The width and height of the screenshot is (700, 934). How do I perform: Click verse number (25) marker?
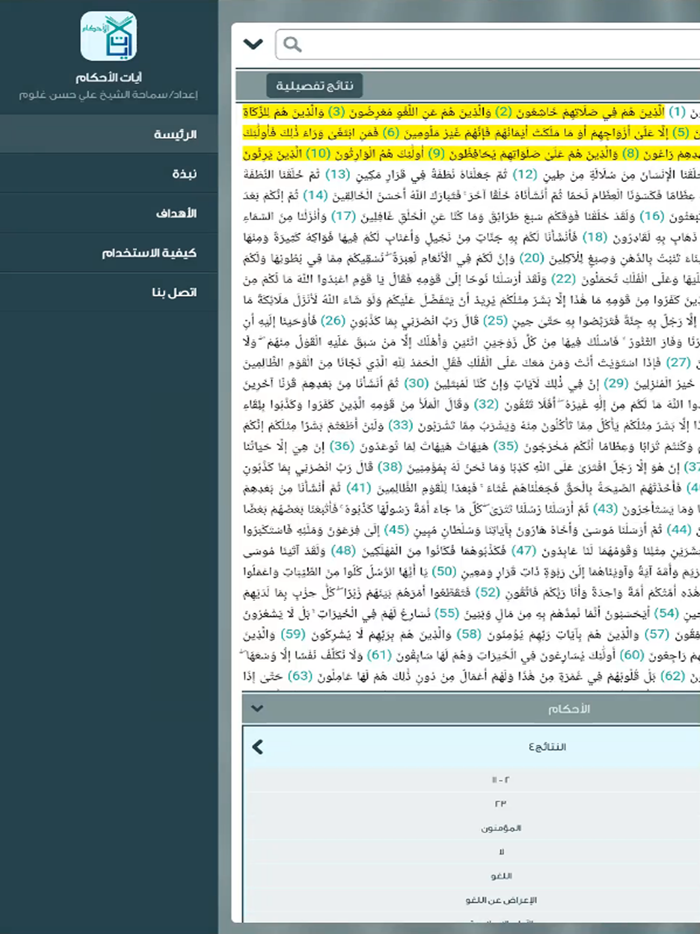pos(494,320)
